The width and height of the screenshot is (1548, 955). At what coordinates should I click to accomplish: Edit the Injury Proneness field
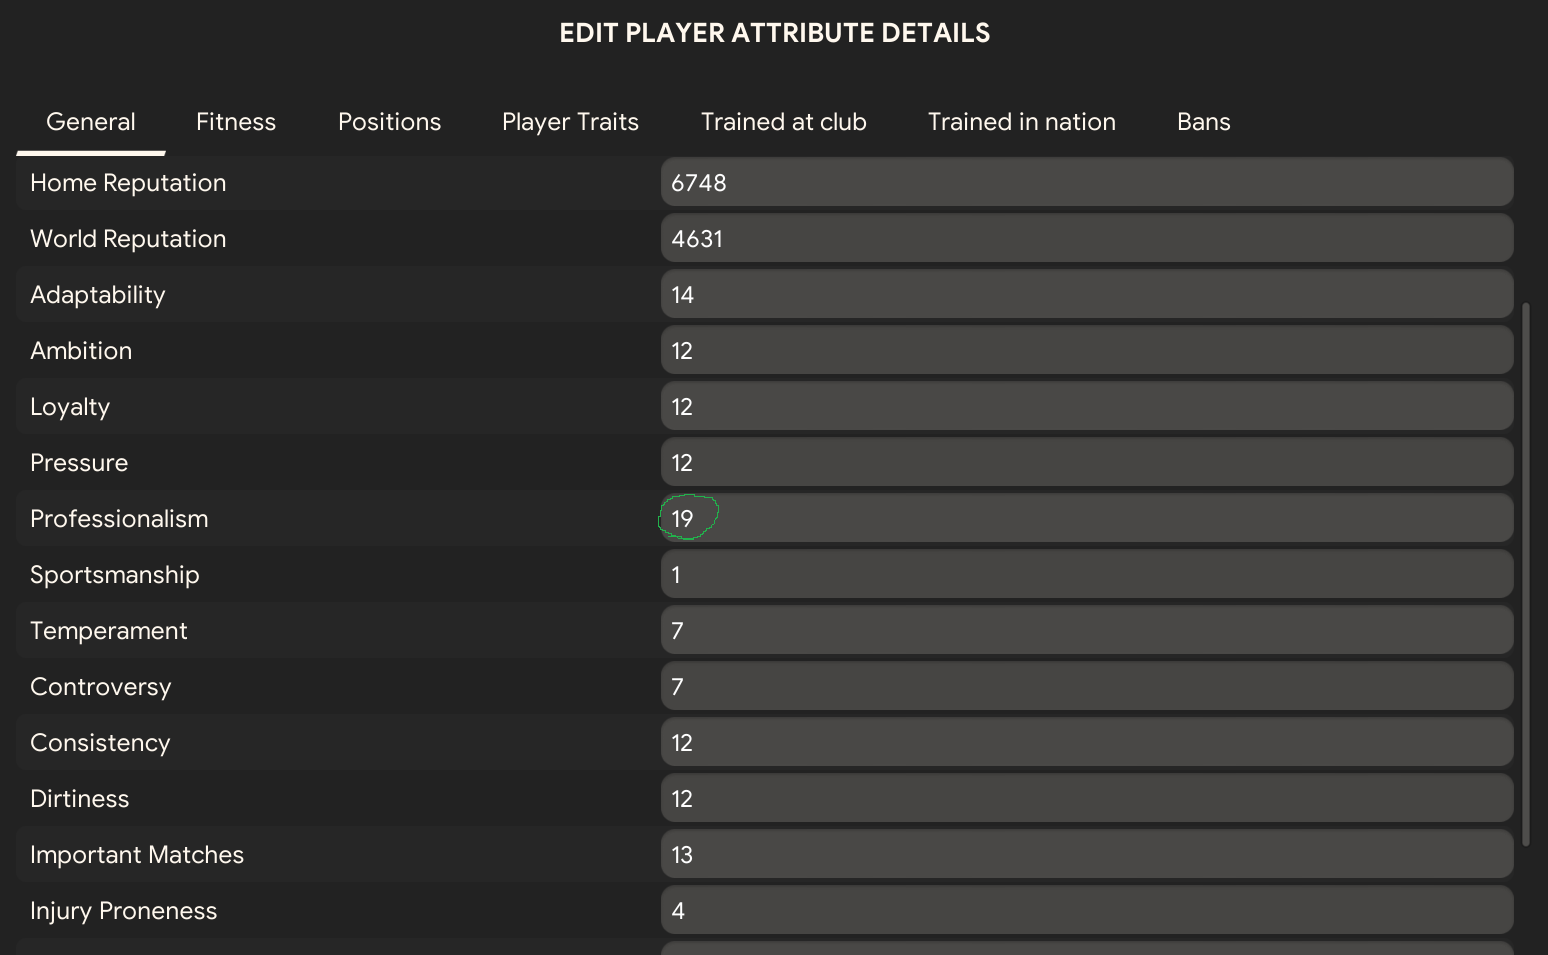[x=1086, y=911]
